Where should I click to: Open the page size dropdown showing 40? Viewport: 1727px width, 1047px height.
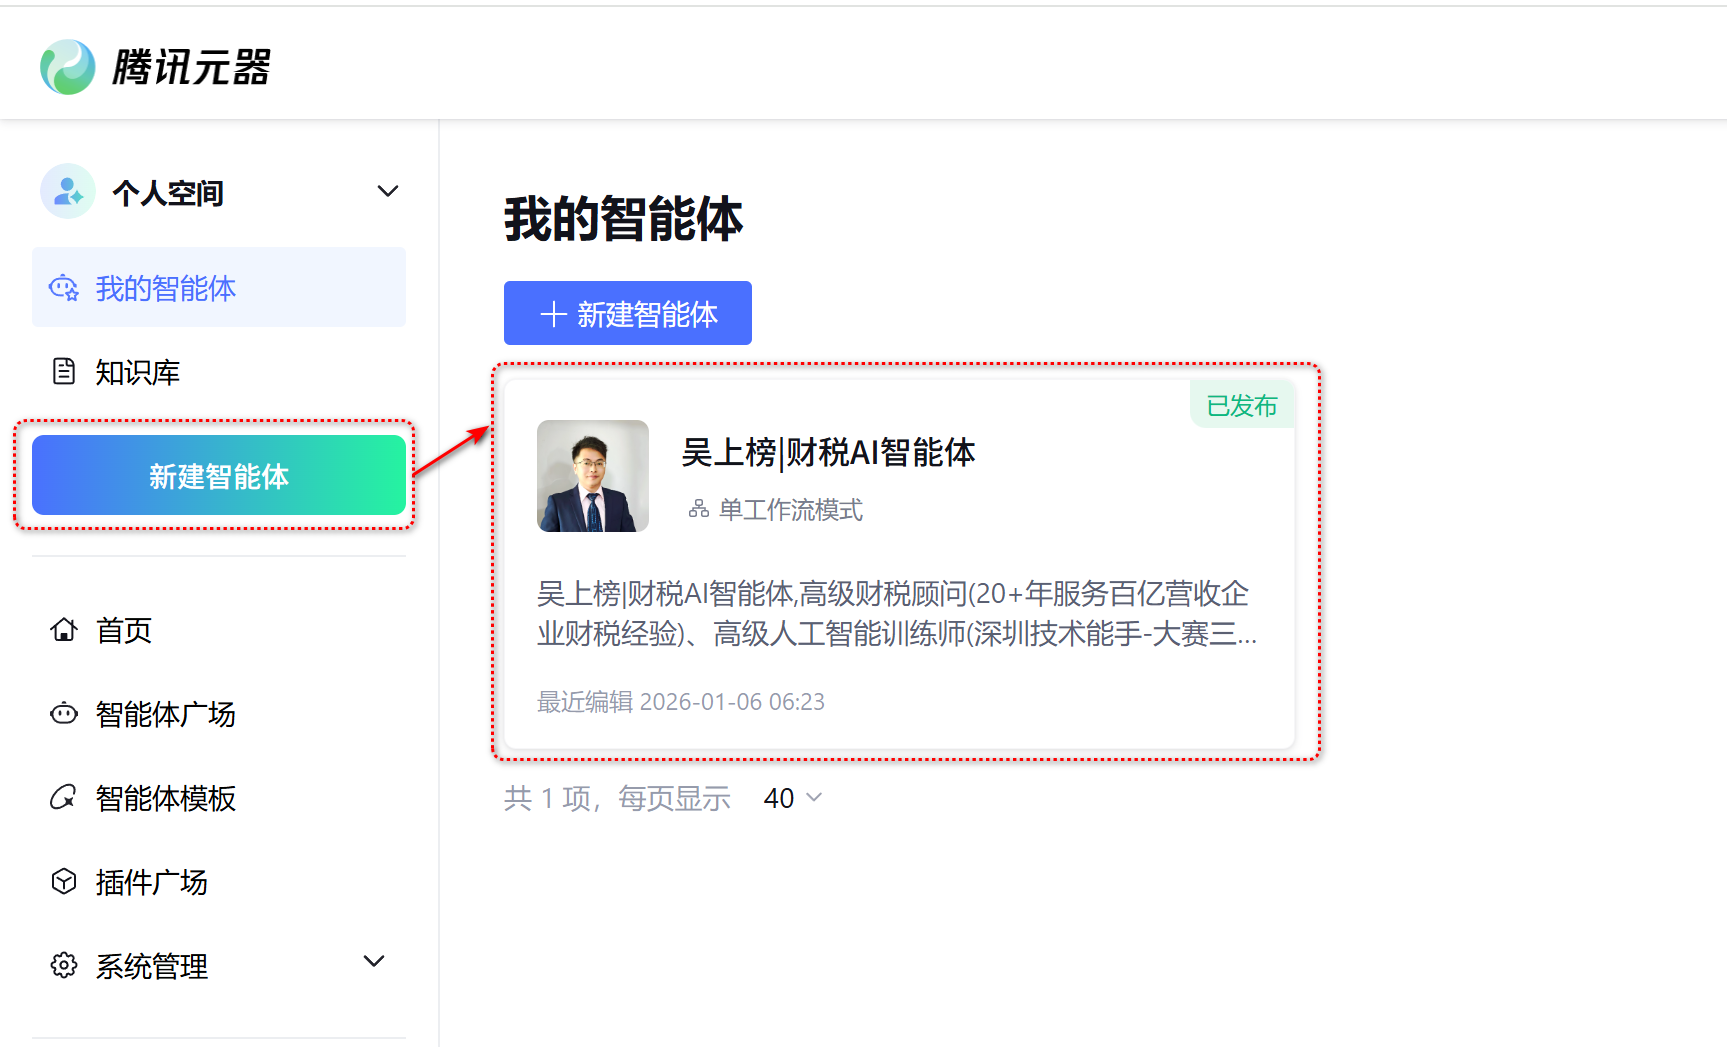[x=792, y=798]
